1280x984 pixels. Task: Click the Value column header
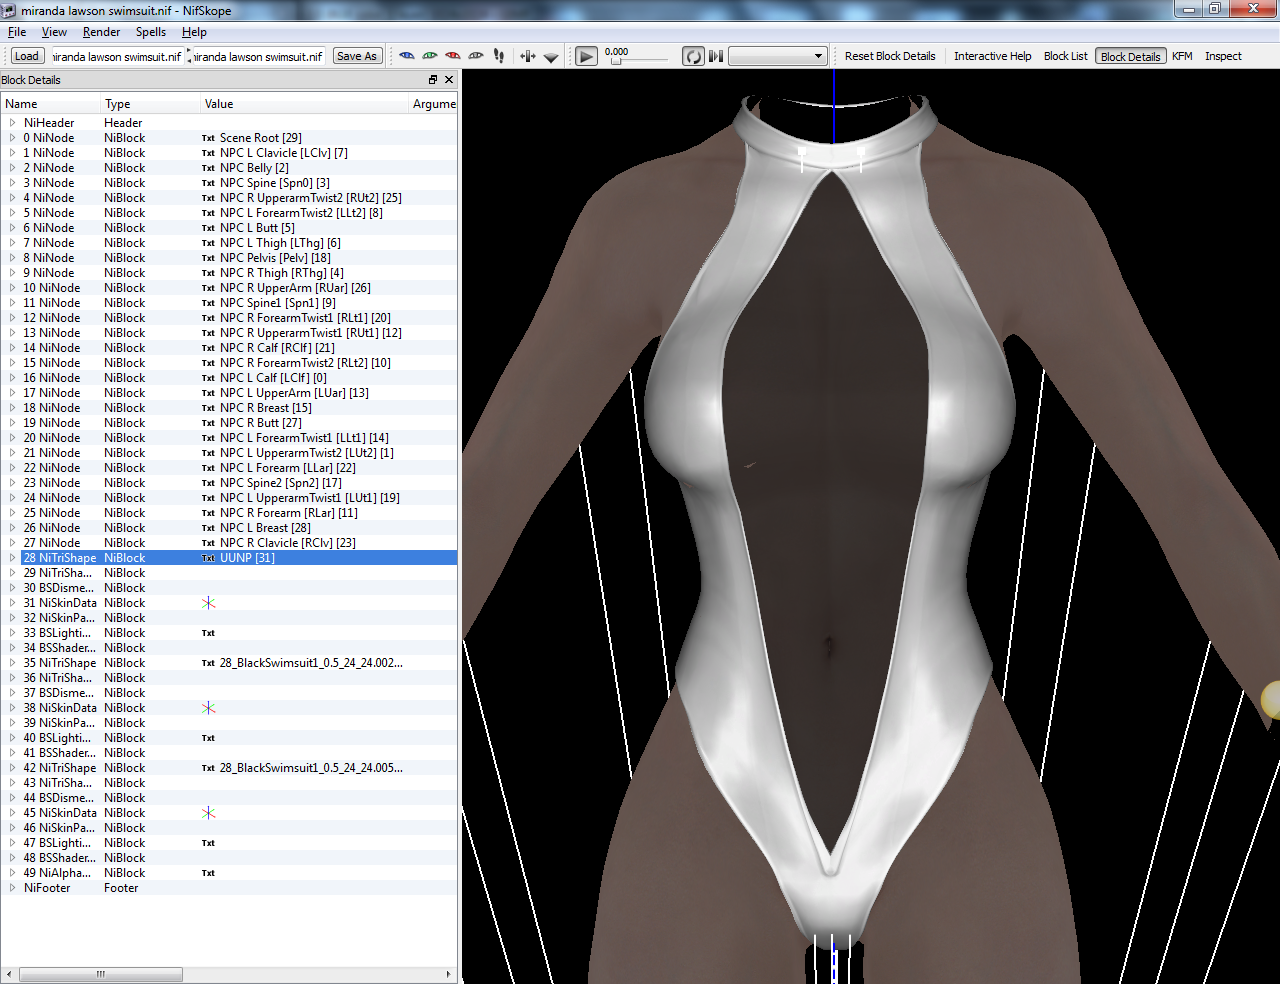tap(305, 104)
